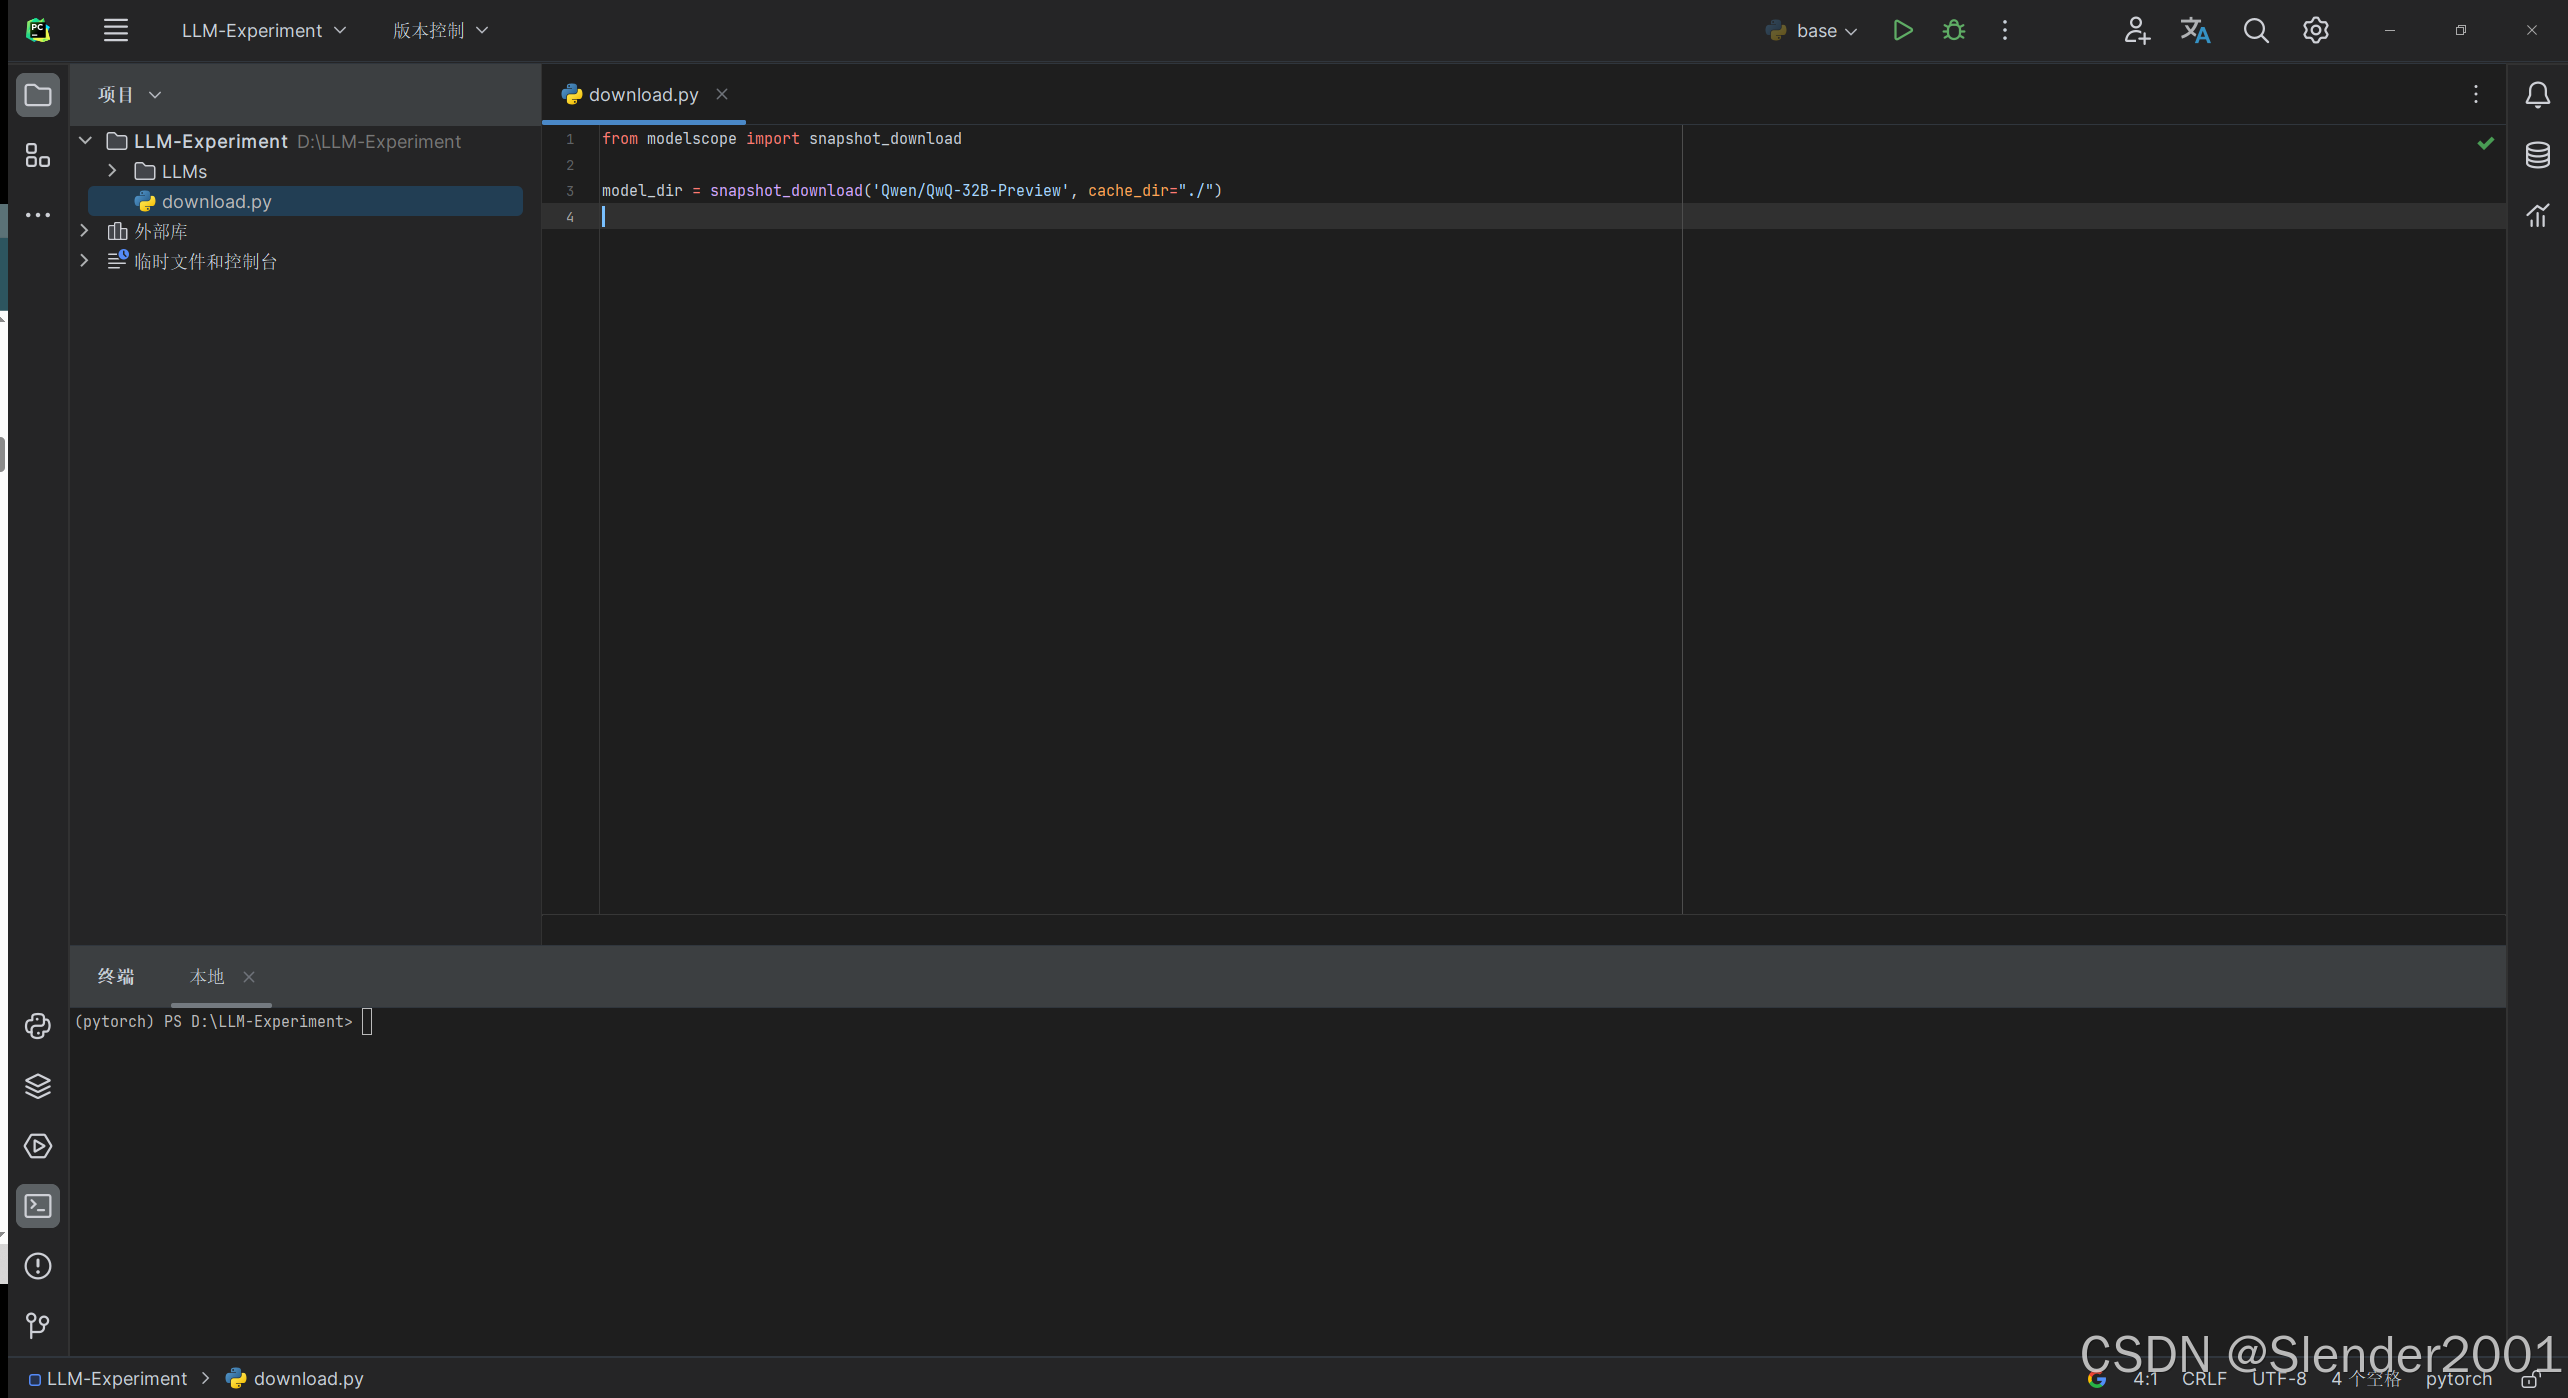Select download.py in project tree
Image resolution: width=2568 pixels, height=1398 pixels.
click(306, 201)
